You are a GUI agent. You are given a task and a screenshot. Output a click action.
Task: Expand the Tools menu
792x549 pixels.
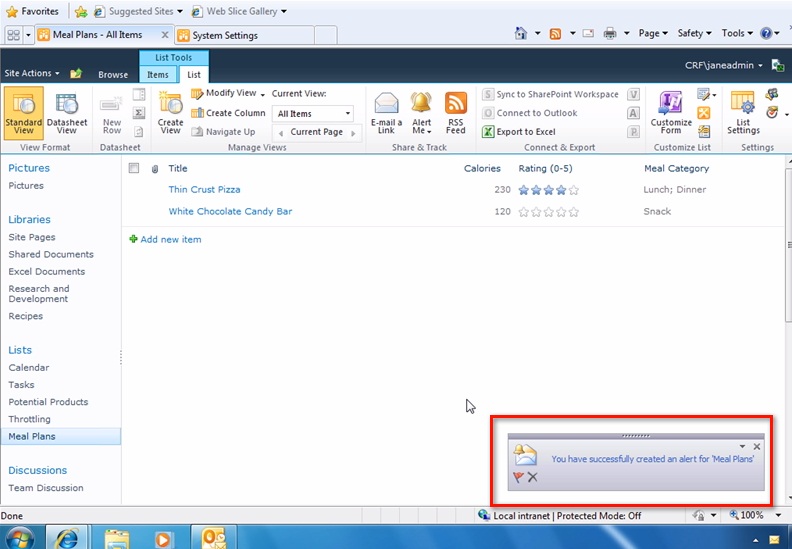point(737,33)
